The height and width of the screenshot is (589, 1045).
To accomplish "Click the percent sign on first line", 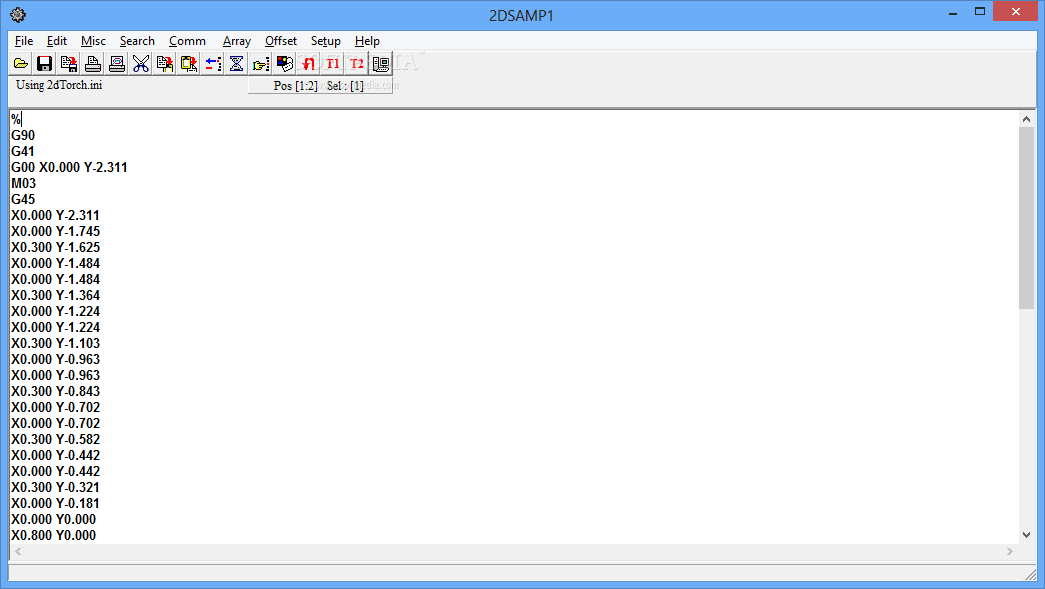I will click(15, 119).
